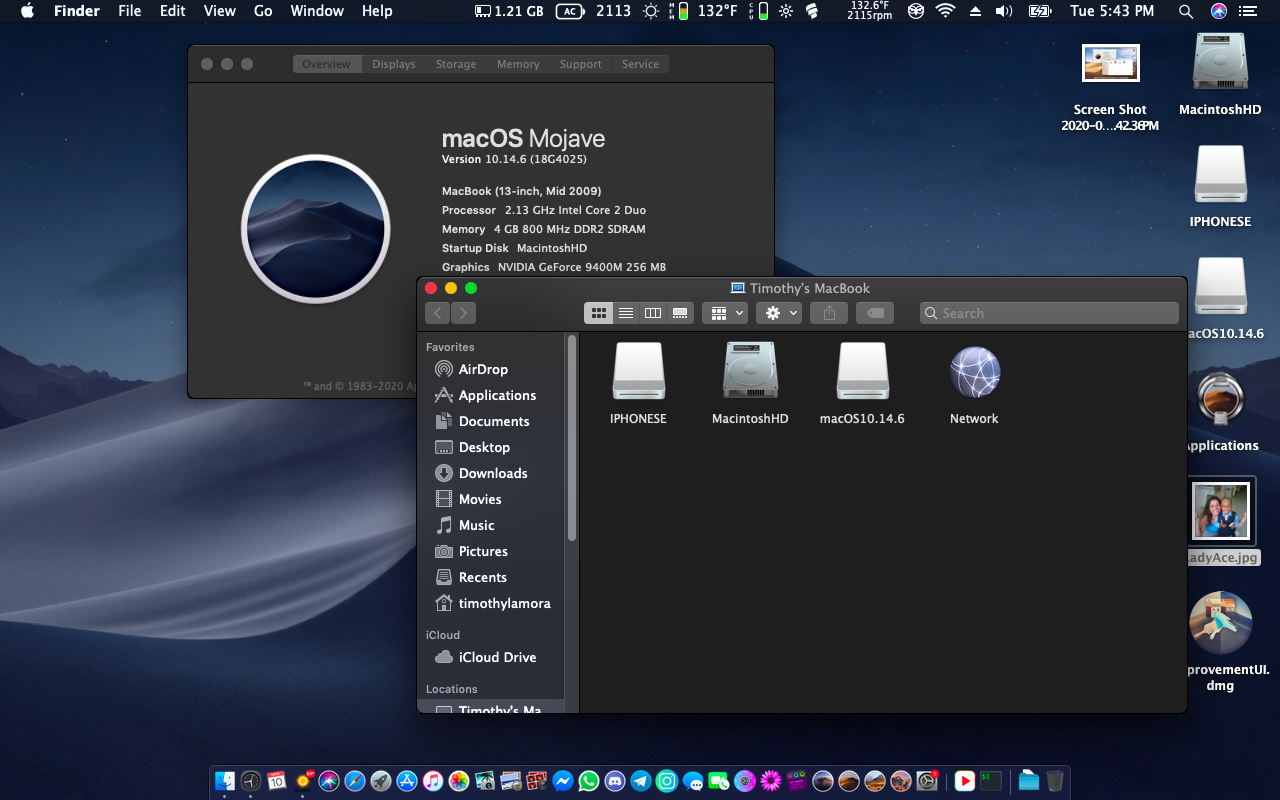Open Notification Center in menu bar
Image resolution: width=1280 pixels, height=800 pixels.
pos(1247,11)
